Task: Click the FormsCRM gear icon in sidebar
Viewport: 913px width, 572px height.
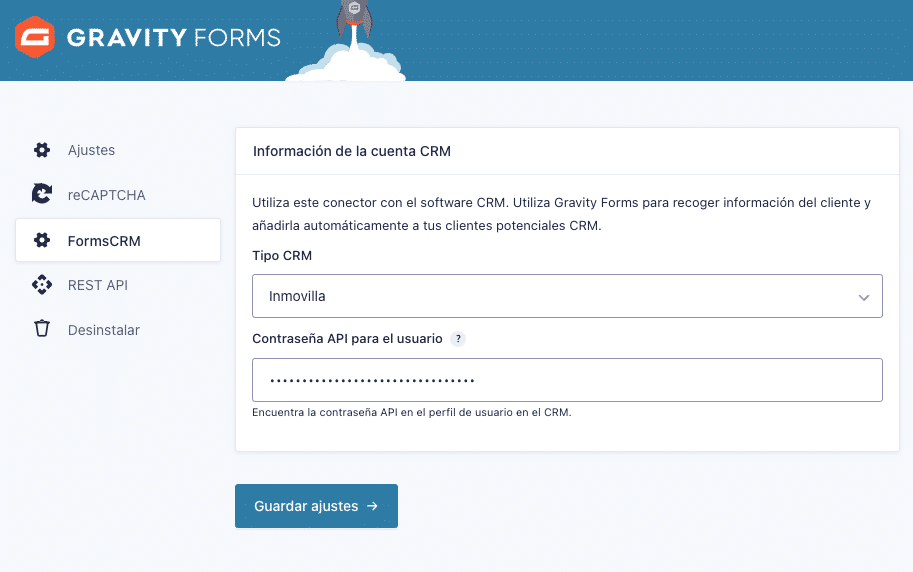Action: pos(42,240)
